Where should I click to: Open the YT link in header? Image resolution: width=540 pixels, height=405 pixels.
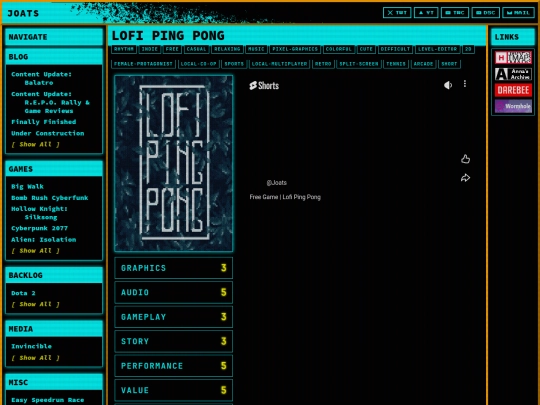point(426,13)
